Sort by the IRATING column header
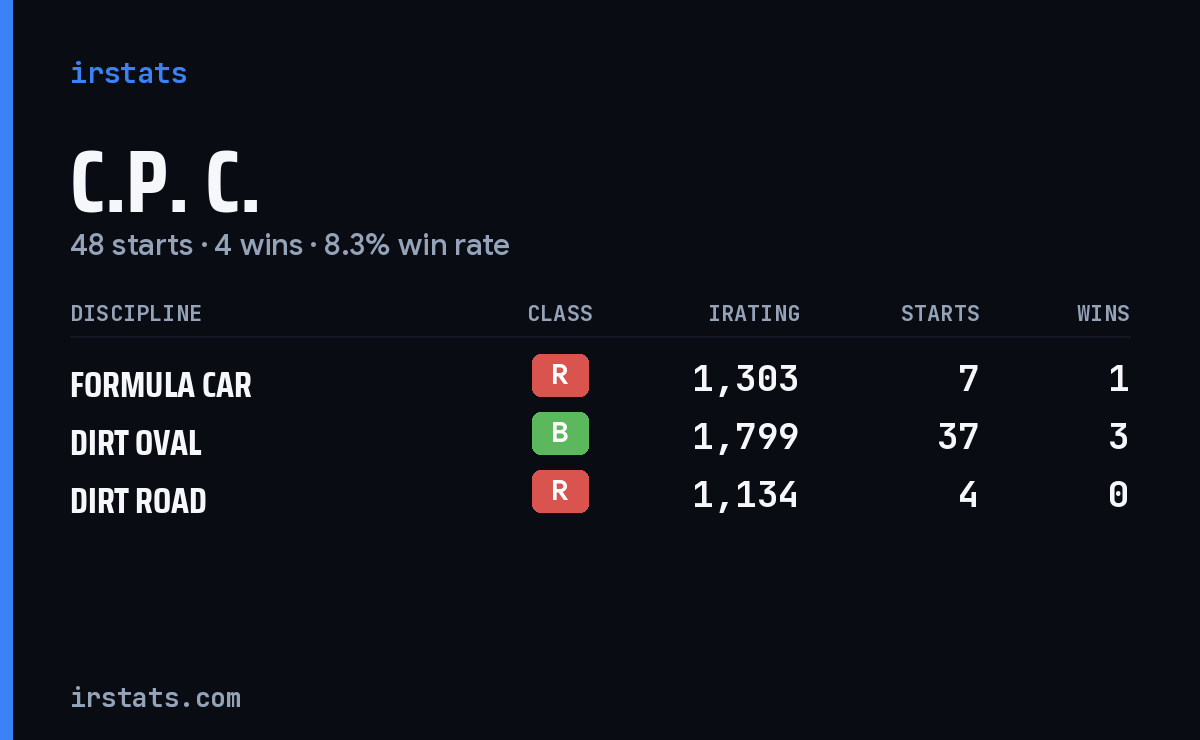This screenshot has height=740, width=1200. [x=754, y=314]
